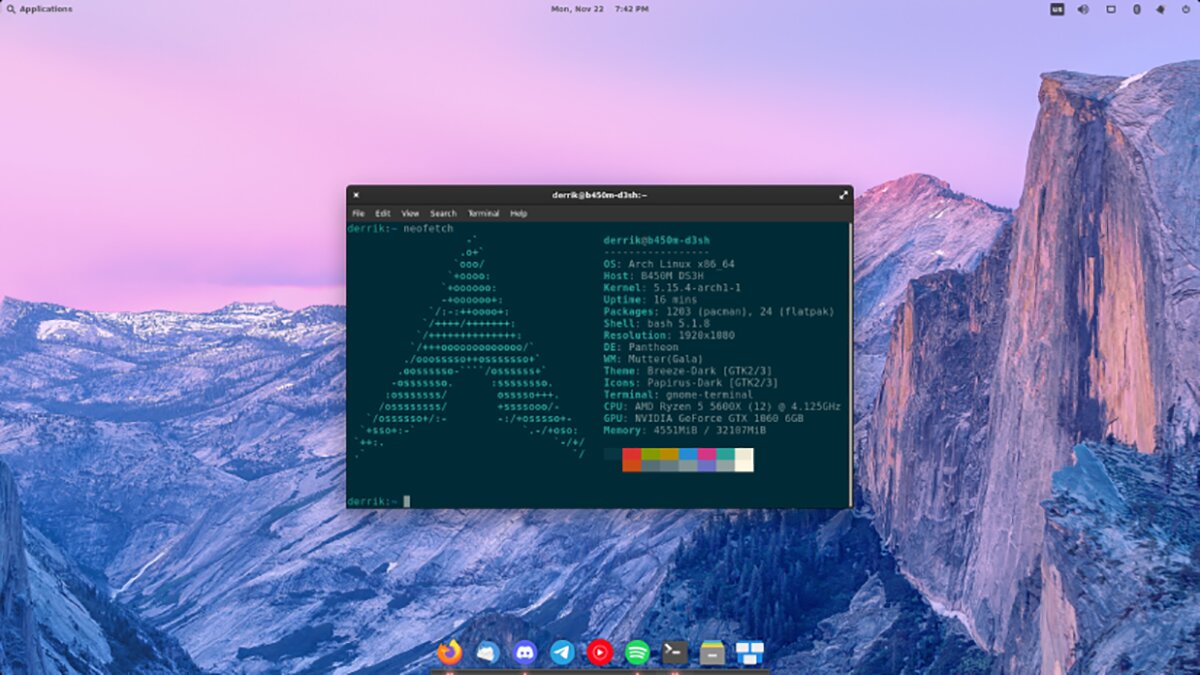Launch Spotify from the dock

coord(638,652)
